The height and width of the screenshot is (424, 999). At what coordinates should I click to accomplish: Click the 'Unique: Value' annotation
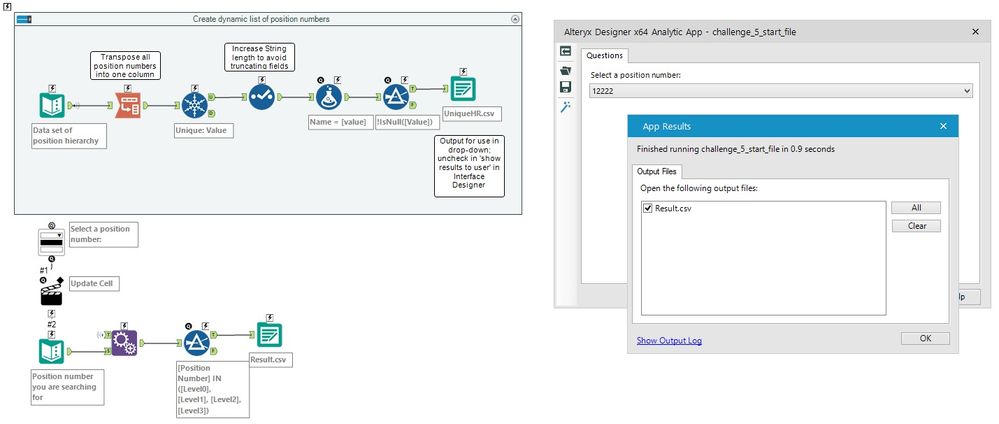[x=204, y=131]
